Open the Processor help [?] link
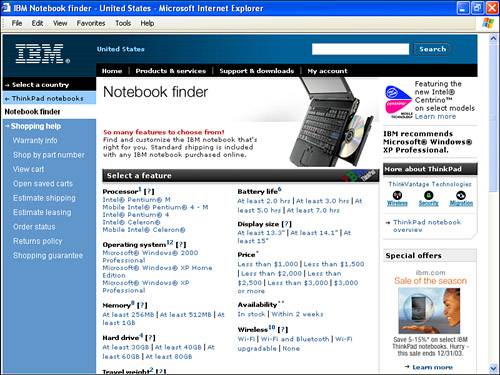This screenshot has height=375, width=500. 149,192
